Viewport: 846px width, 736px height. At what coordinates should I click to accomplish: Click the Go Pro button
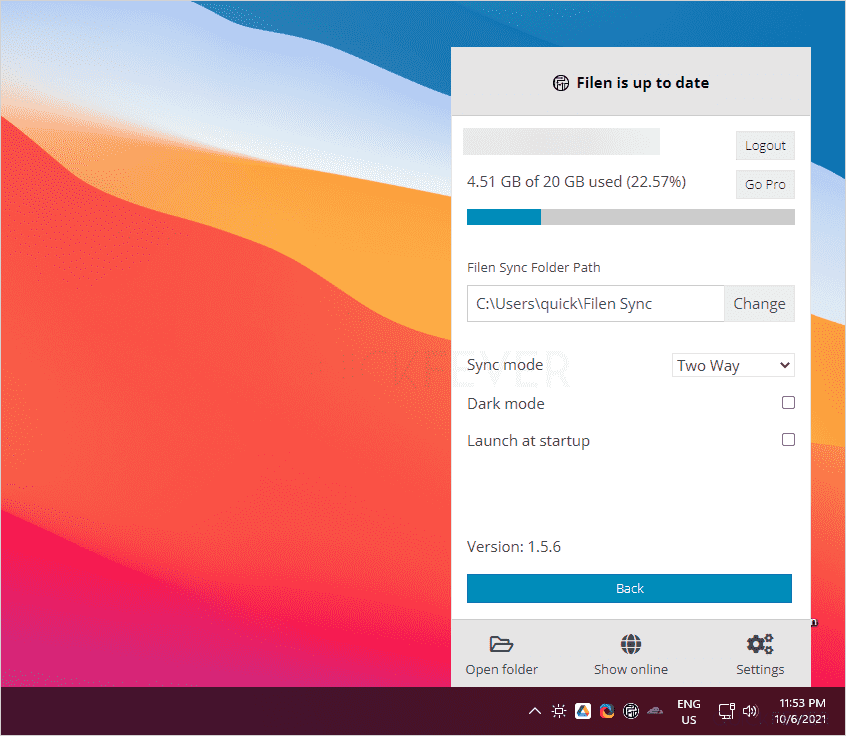(765, 185)
